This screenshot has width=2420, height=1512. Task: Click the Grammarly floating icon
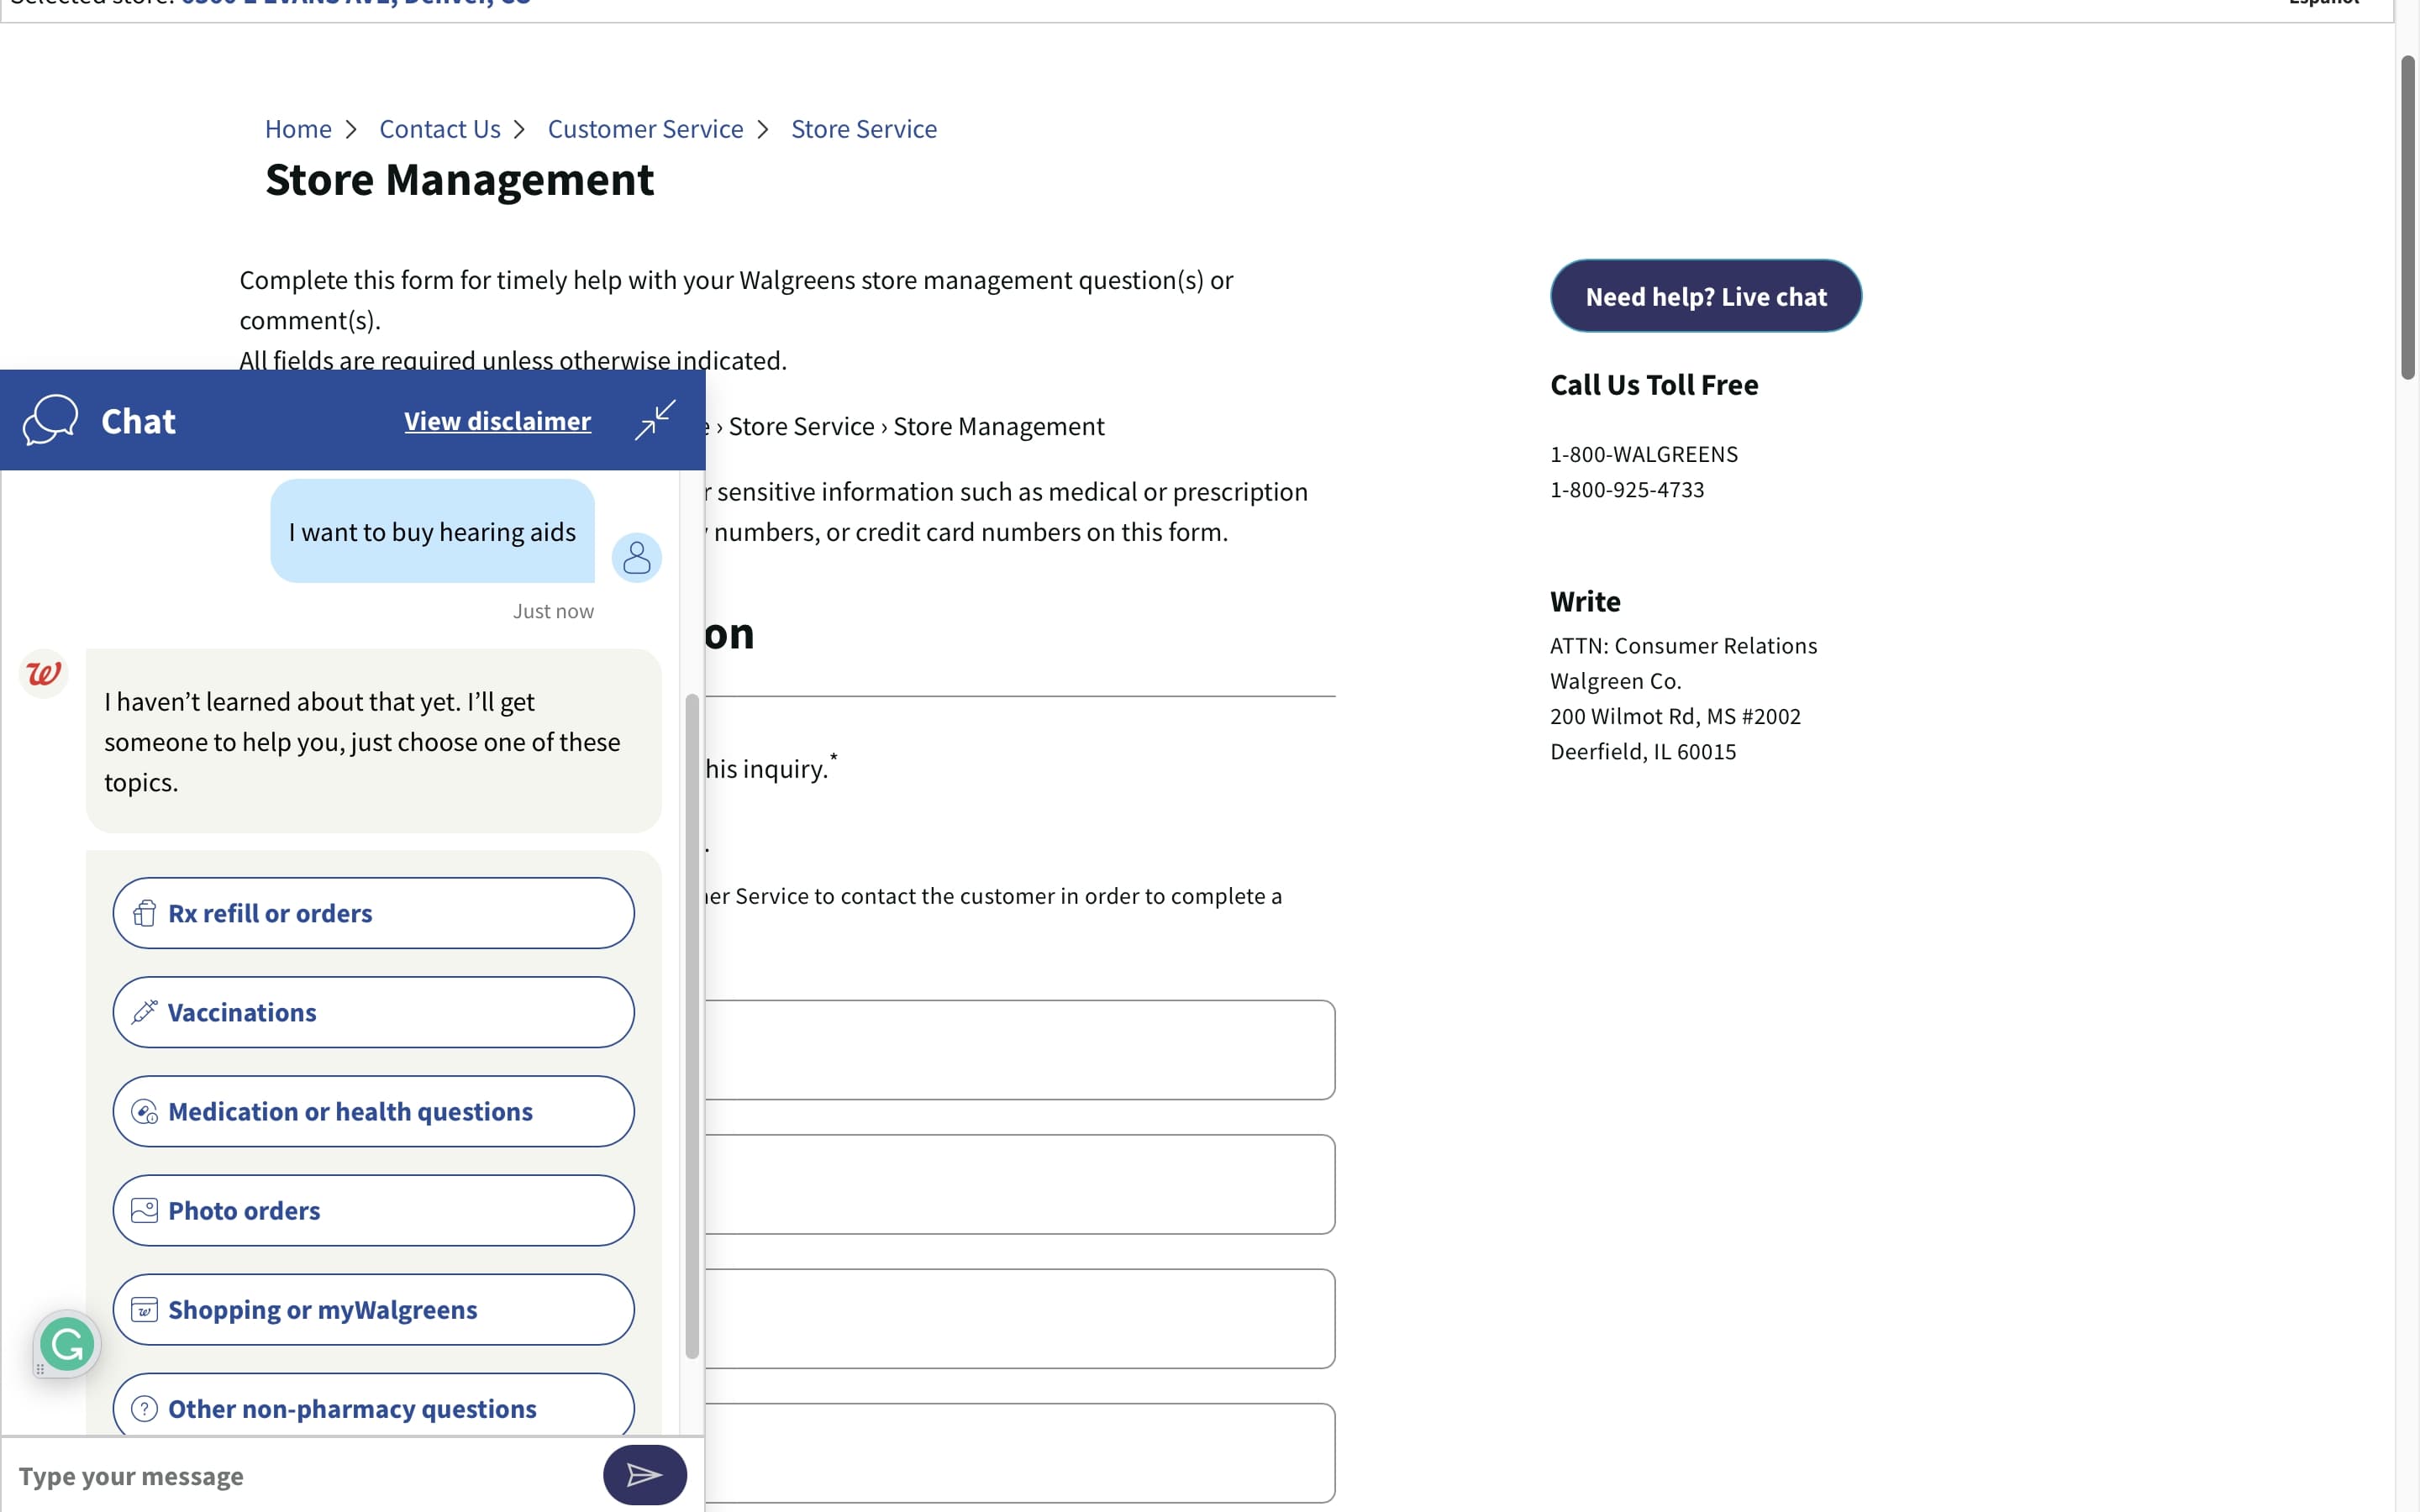(67, 1344)
